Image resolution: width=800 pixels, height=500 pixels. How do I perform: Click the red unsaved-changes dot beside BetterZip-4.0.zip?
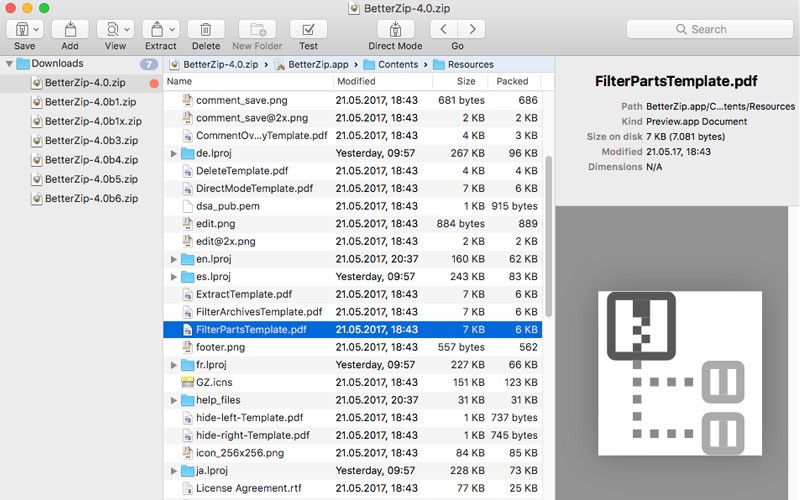[x=154, y=83]
